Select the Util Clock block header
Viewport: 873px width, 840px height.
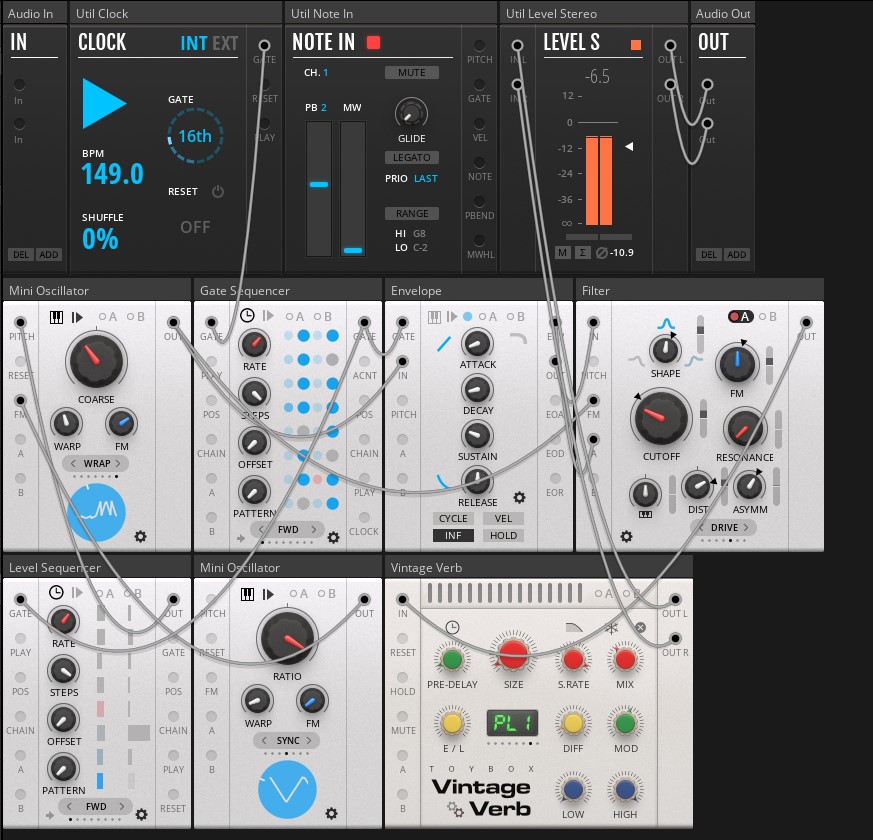[175, 13]
